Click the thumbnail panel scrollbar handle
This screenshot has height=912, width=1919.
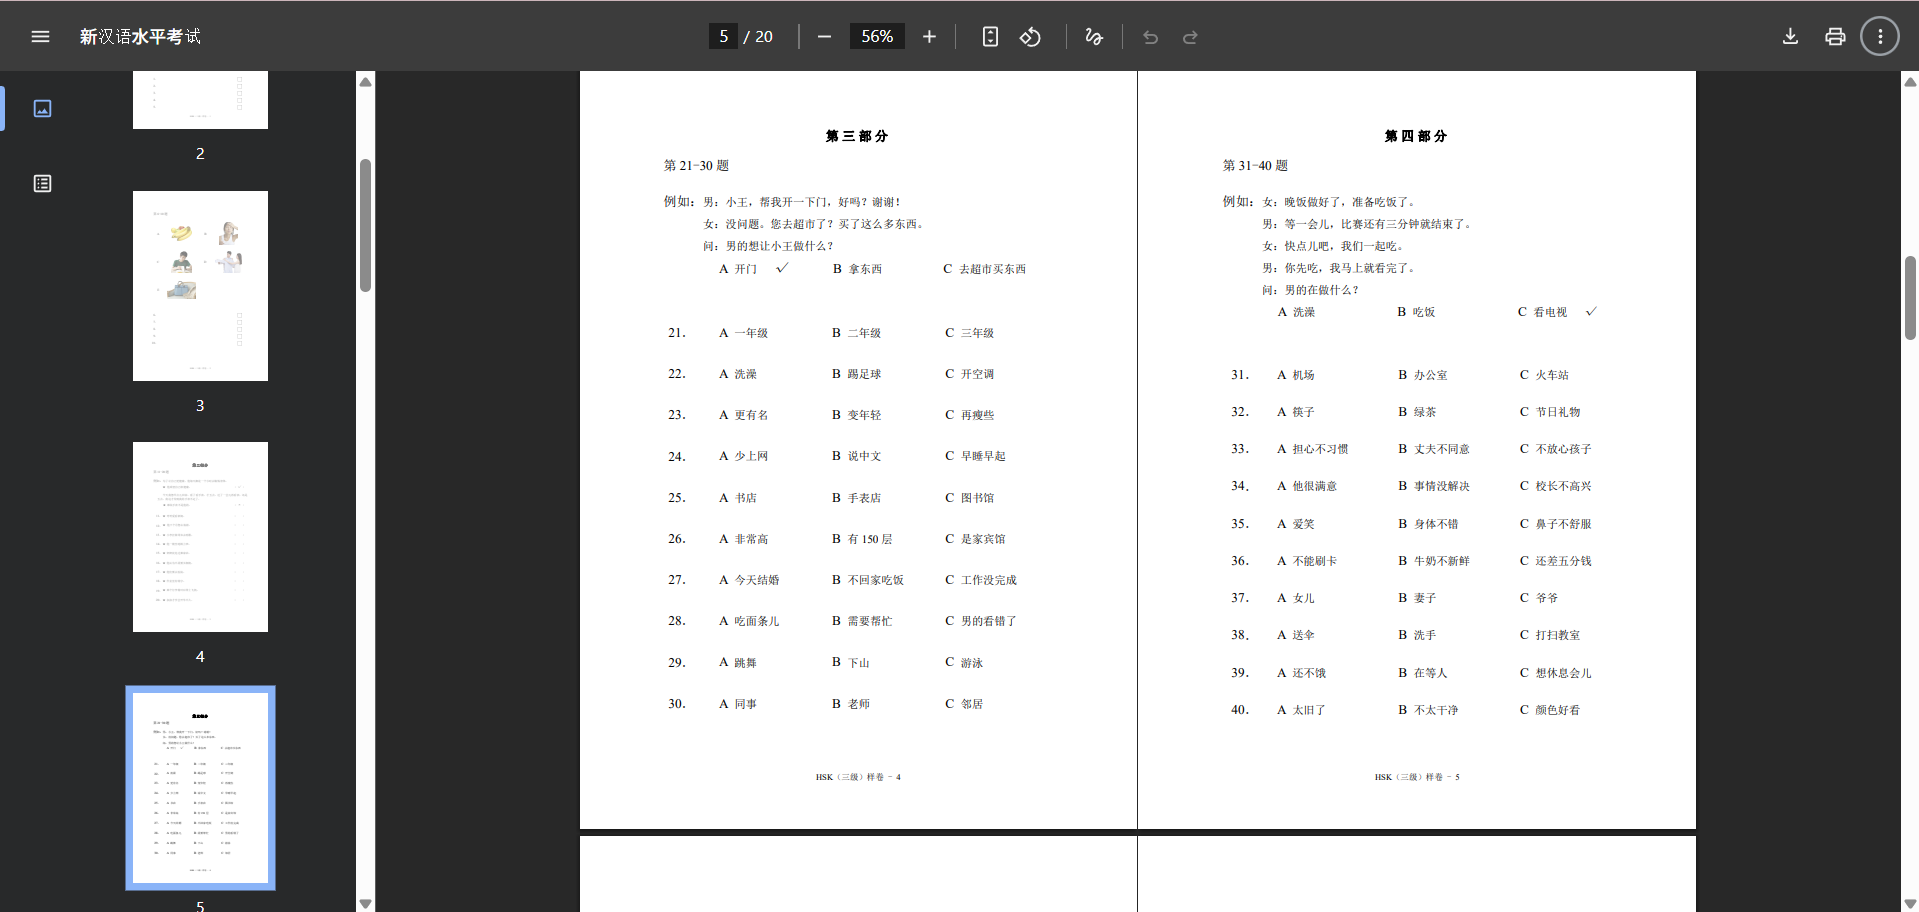tap(366, 225)
